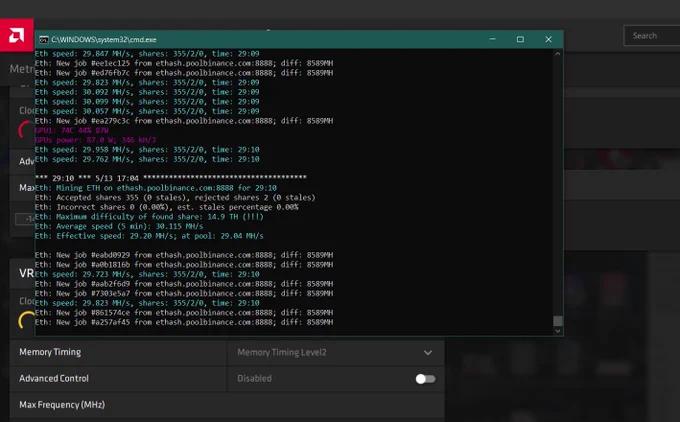Click the Max Frequency (MHz) label
The height and width of the screenshot is (422, 680).
[x=62, y=405]
